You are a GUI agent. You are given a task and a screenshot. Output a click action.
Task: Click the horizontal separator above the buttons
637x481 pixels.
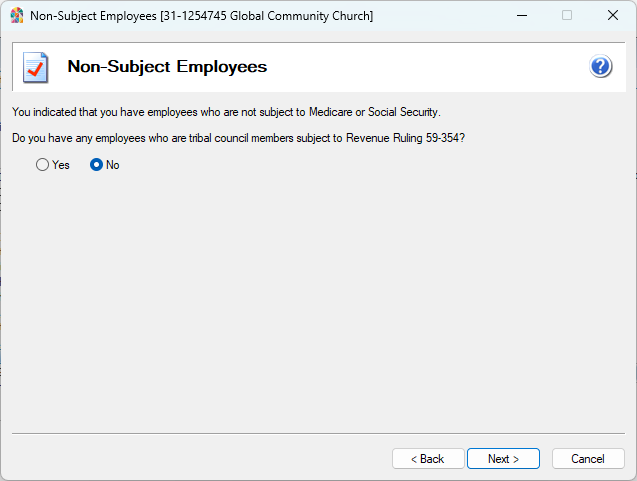(318, 433)
